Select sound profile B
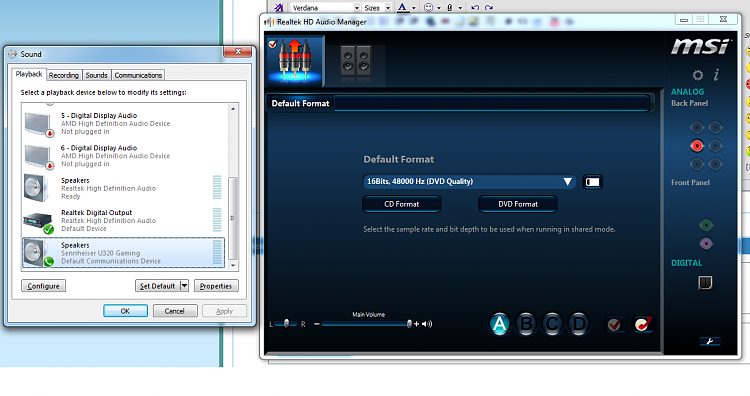The image size is (750, 396). [x=526, y=324]
